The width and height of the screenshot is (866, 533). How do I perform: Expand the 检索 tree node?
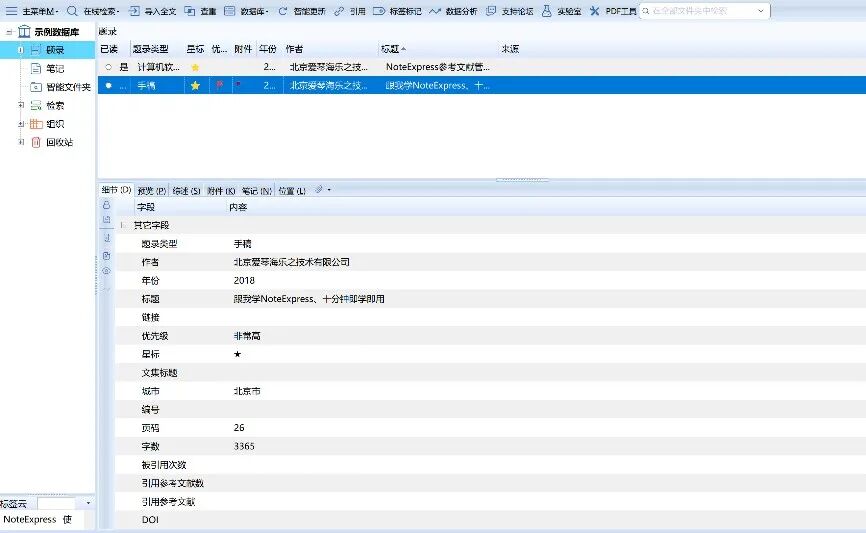click(21, 105)
